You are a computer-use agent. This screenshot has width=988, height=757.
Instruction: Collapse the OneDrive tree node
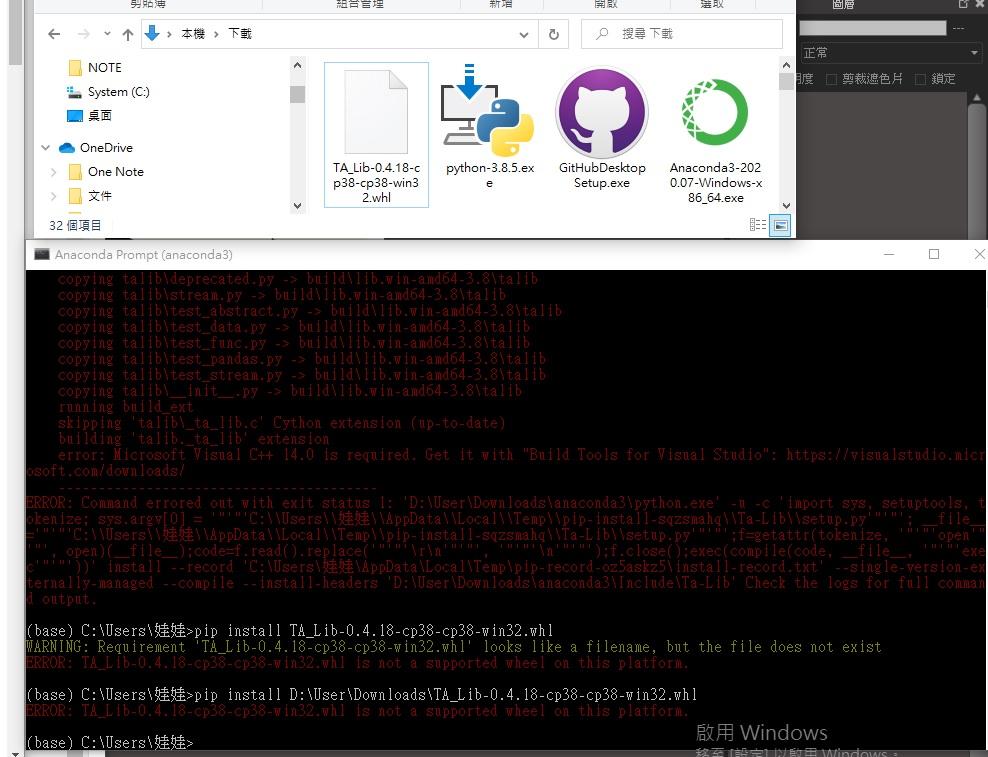tap(45, 147)
